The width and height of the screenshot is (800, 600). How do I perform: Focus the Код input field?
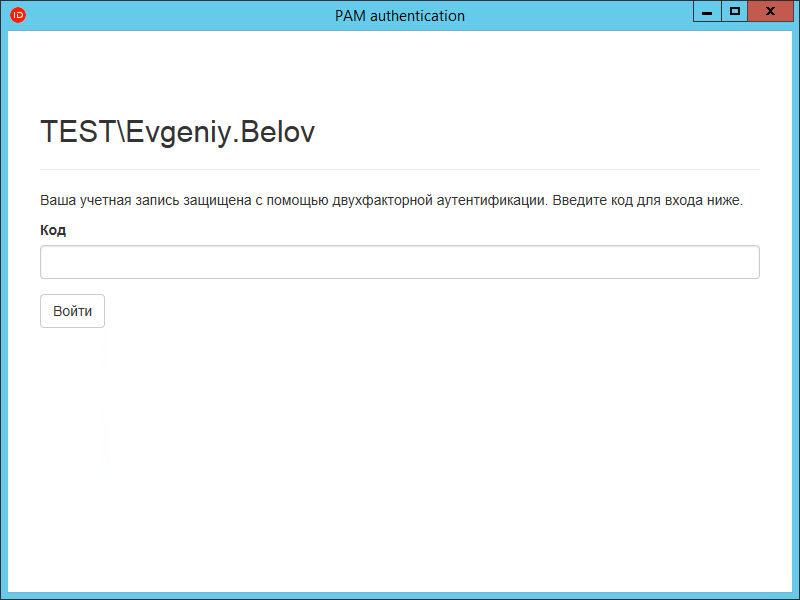400,262
